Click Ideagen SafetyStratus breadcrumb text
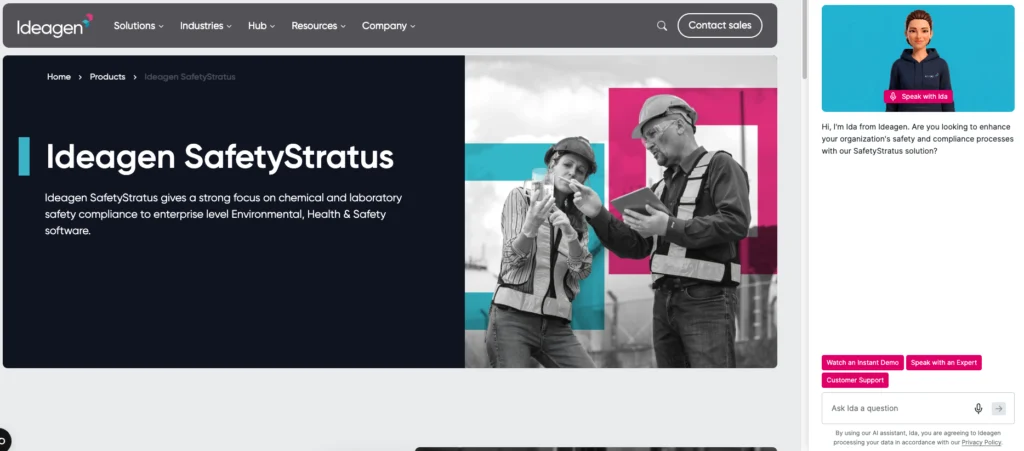Viewport: 1024px width, 451px height. (x=189, y=77)
